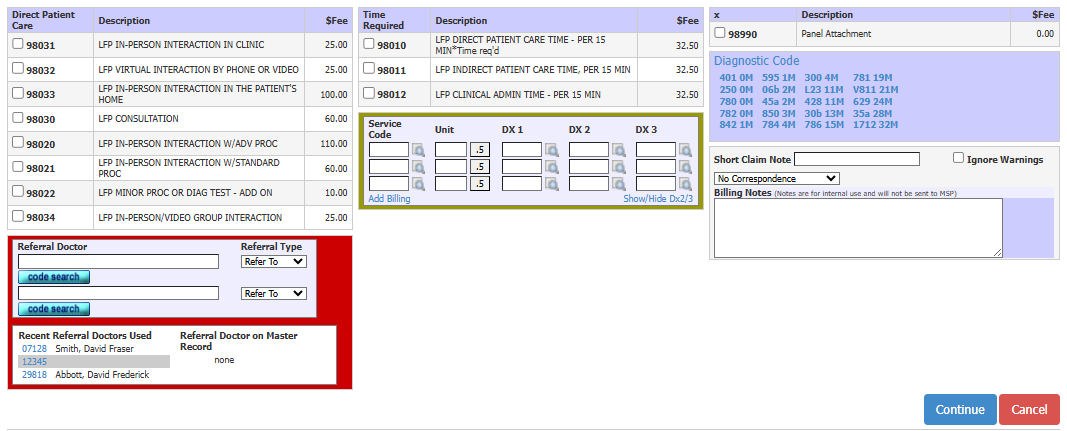Open the second Referral Type dropdown
This screenshot has height=431, width=1067.
[274, 294]
